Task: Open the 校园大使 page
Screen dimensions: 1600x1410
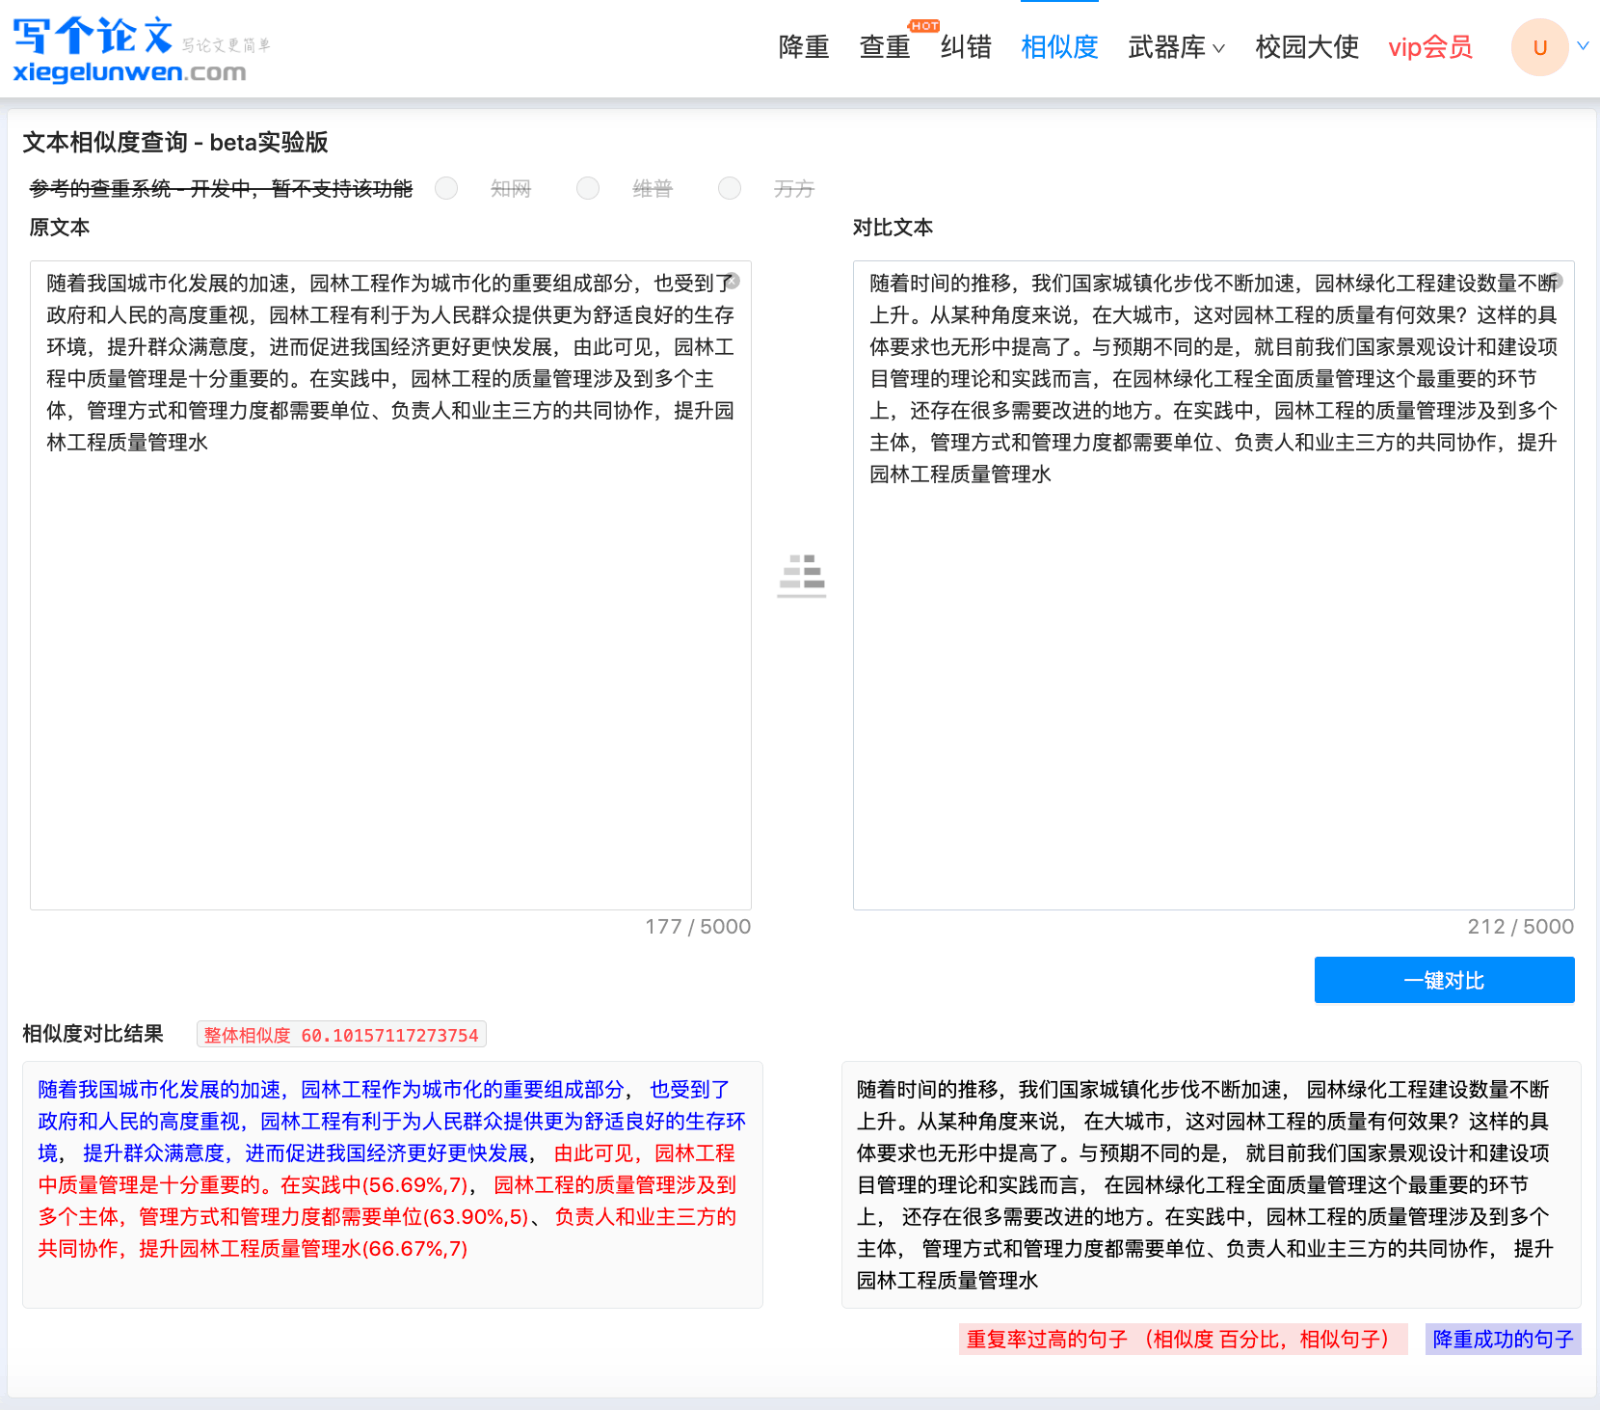Action: pos(1307,47)
